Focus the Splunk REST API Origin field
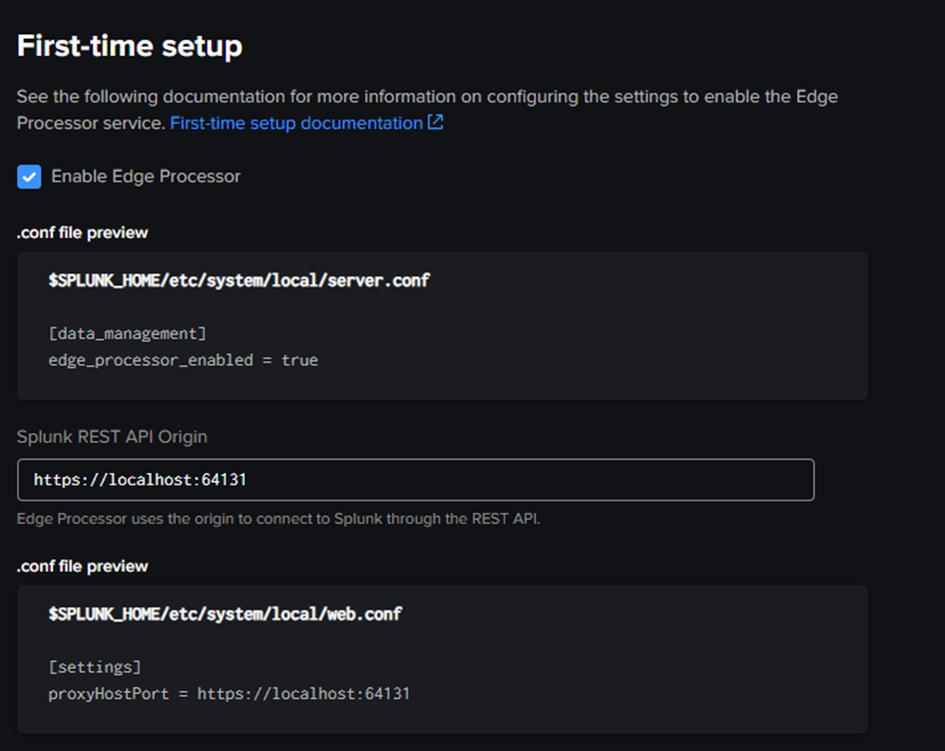 click(416, 480)
